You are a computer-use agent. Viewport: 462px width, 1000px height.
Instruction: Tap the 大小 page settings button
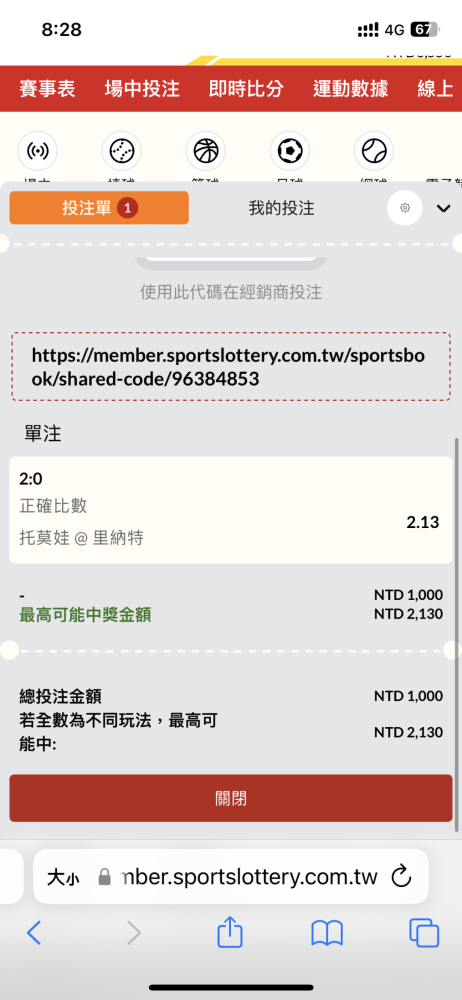63,878
